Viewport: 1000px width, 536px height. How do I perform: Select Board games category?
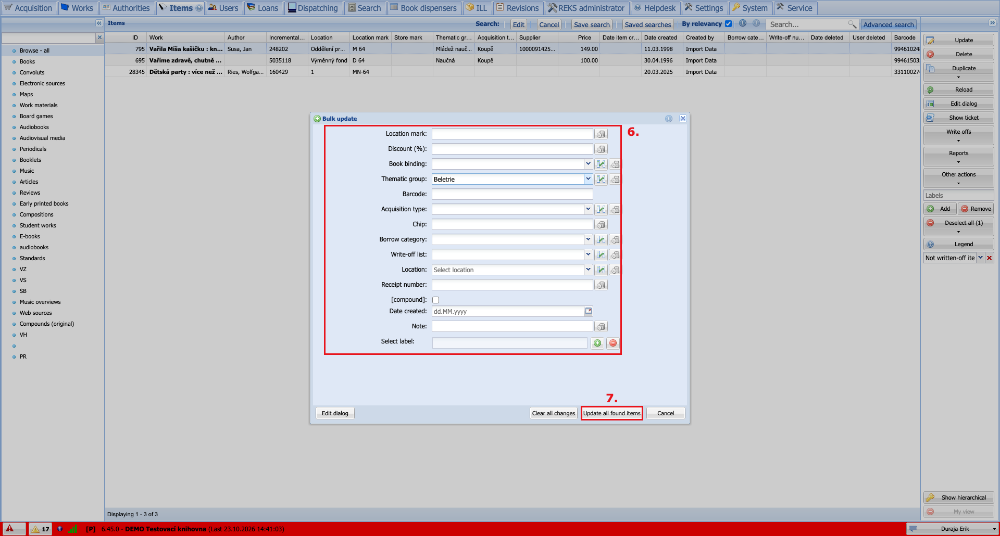36,116
